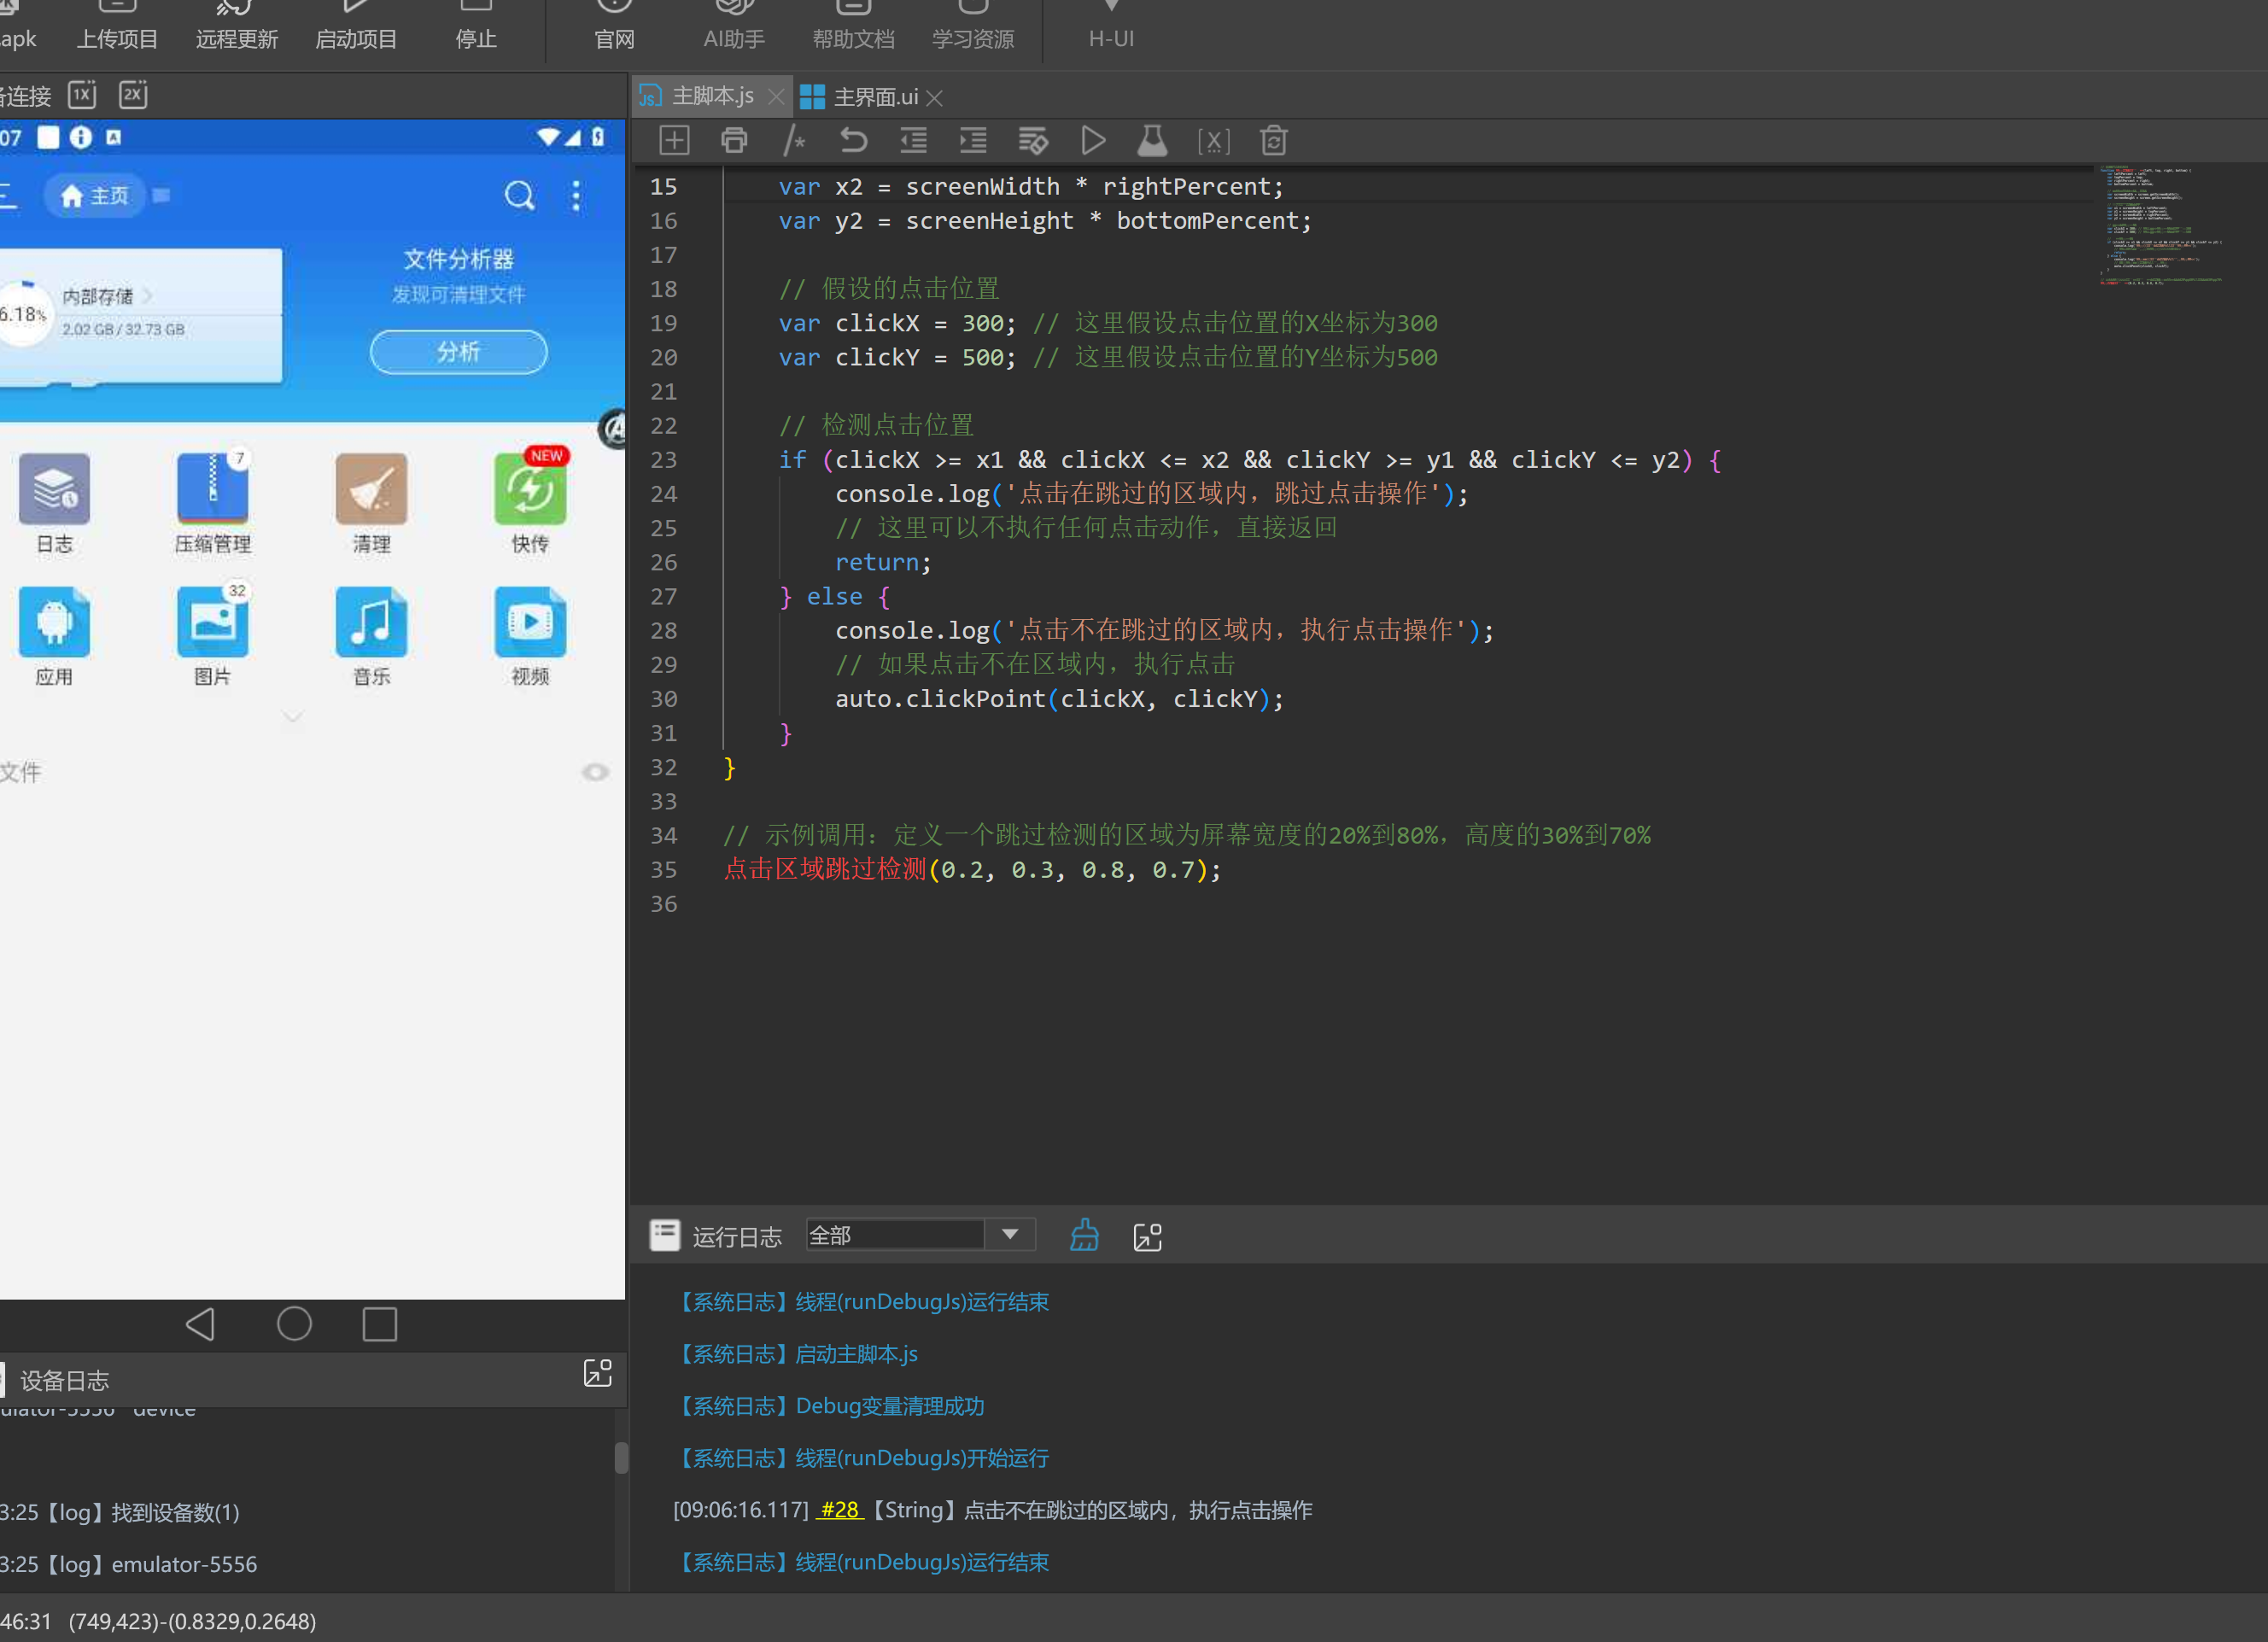Image resolution: width=2268 pixels, height=1642 pixels.
Task: Set device preview to 1X scale
Action: click(x=82, y=95)
